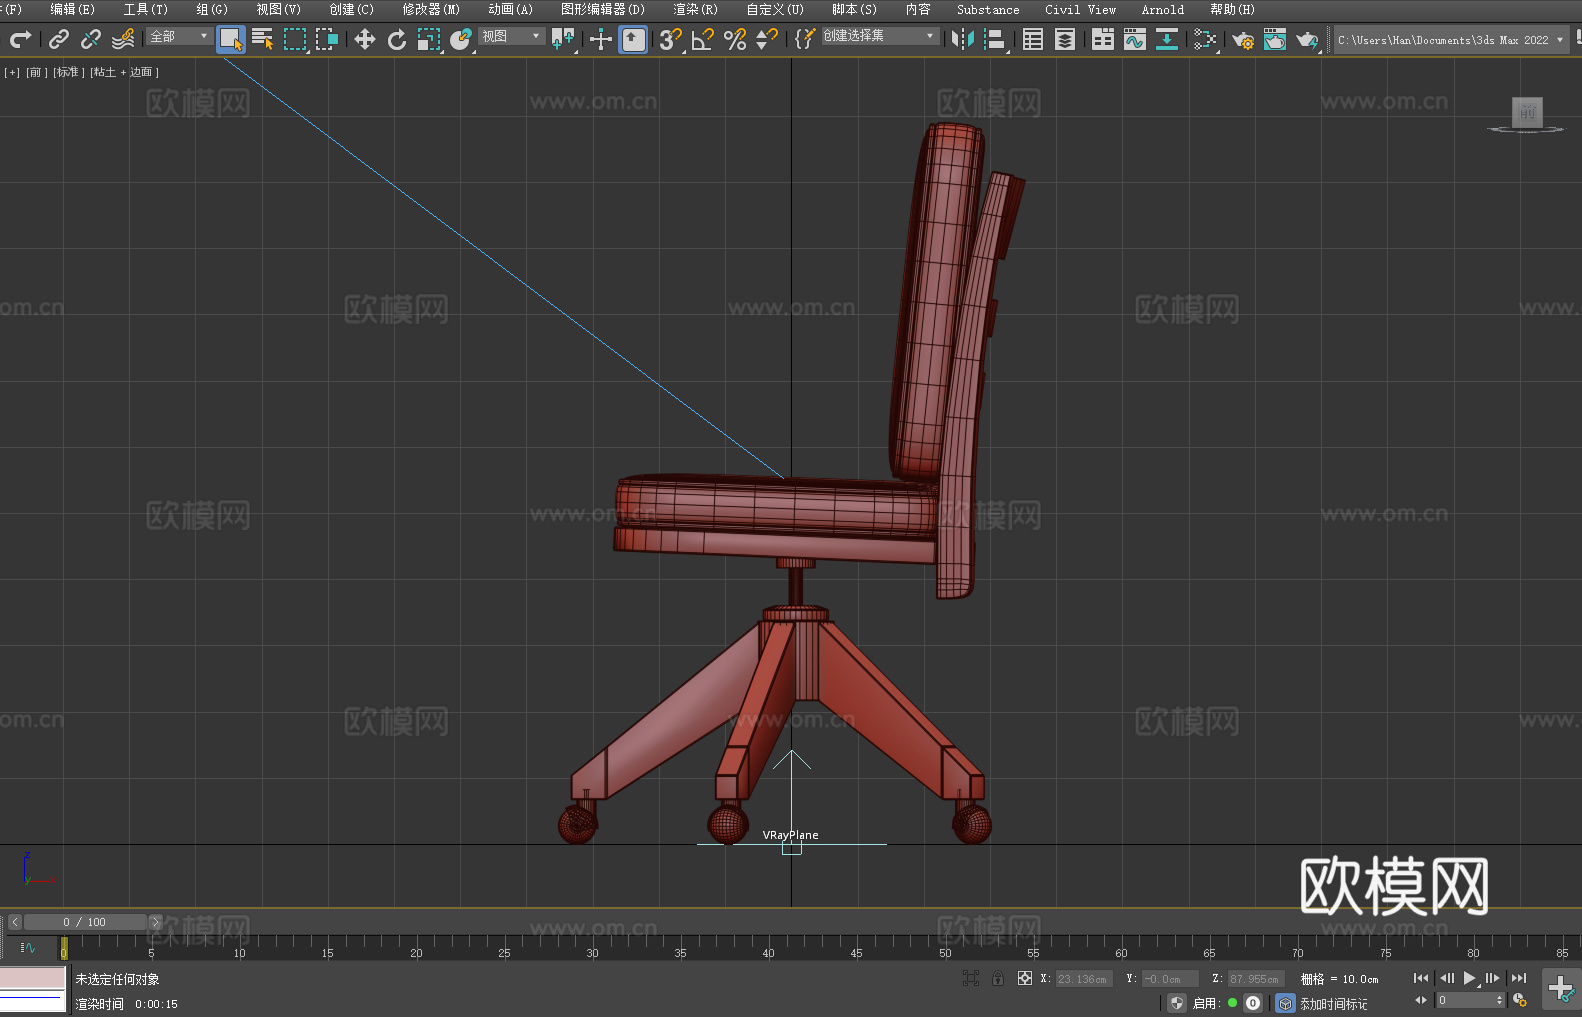Screen dimensions: 1582x1017
Task: Click the pink color swatch in MAXScript listener
Action: [32, 977]
